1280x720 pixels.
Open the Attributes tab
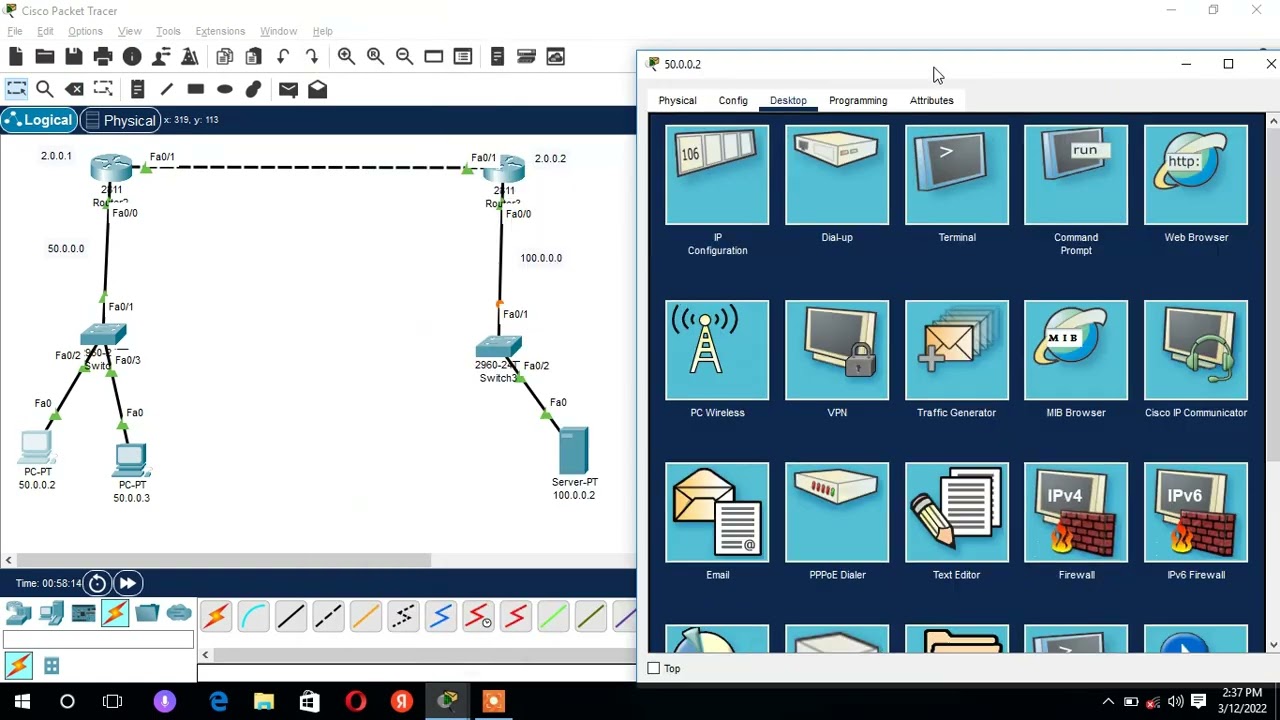point(932,101)
